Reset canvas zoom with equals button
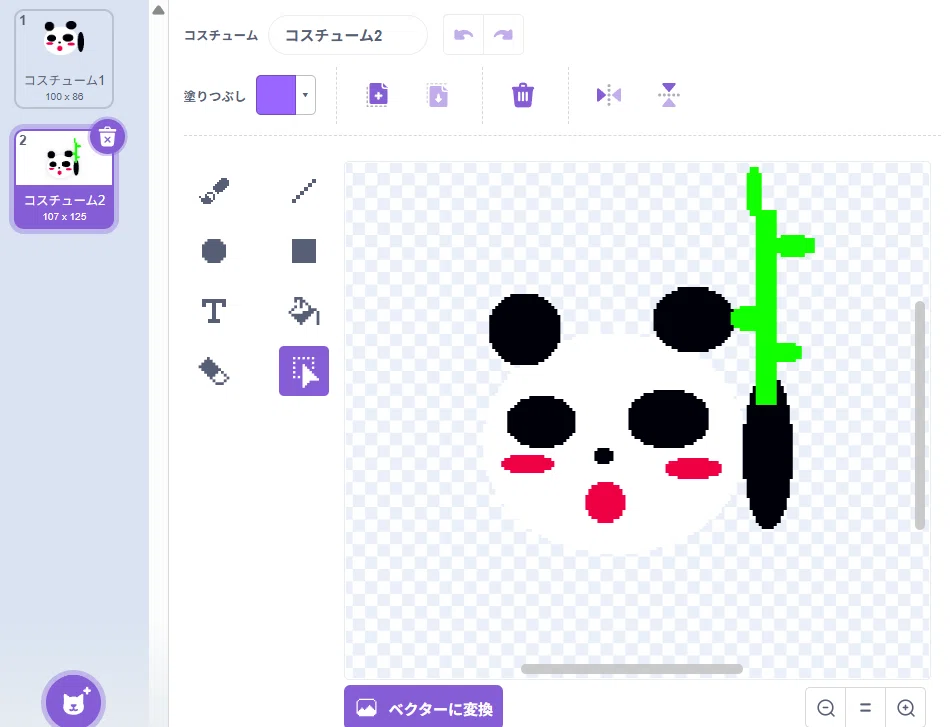Image resolution: width=950 pixels, height=727 pixels. click(x=866, y=707)
